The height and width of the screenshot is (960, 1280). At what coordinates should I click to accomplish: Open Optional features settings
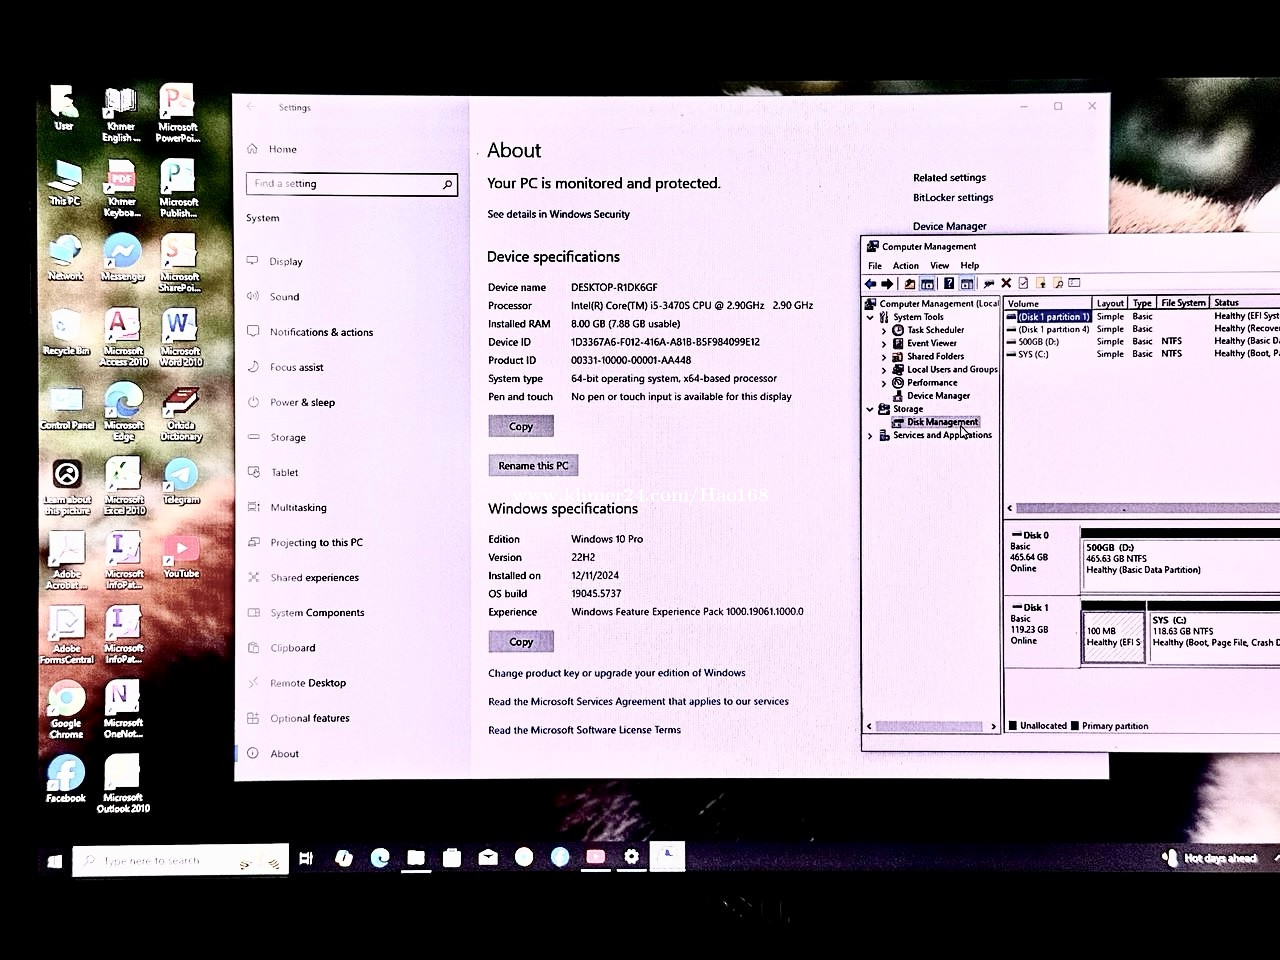click(x=310, y=718)
